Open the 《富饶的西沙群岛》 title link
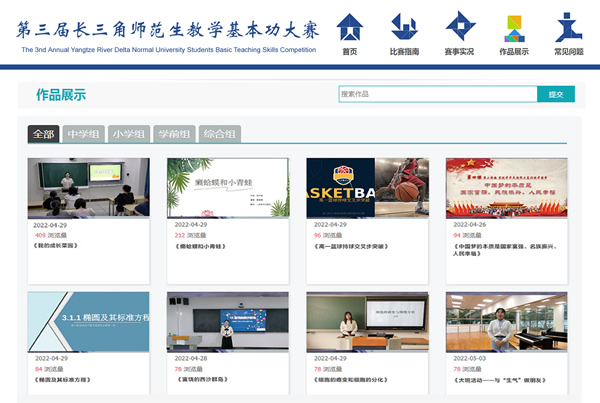The width and height of the screenshot is (600, 403). point(204,380)
